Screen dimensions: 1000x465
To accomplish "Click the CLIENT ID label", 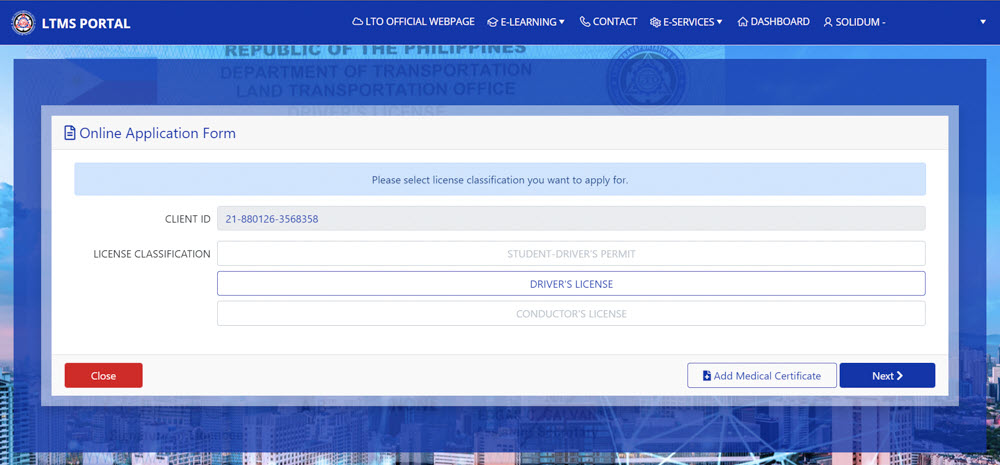I will 188,219.
